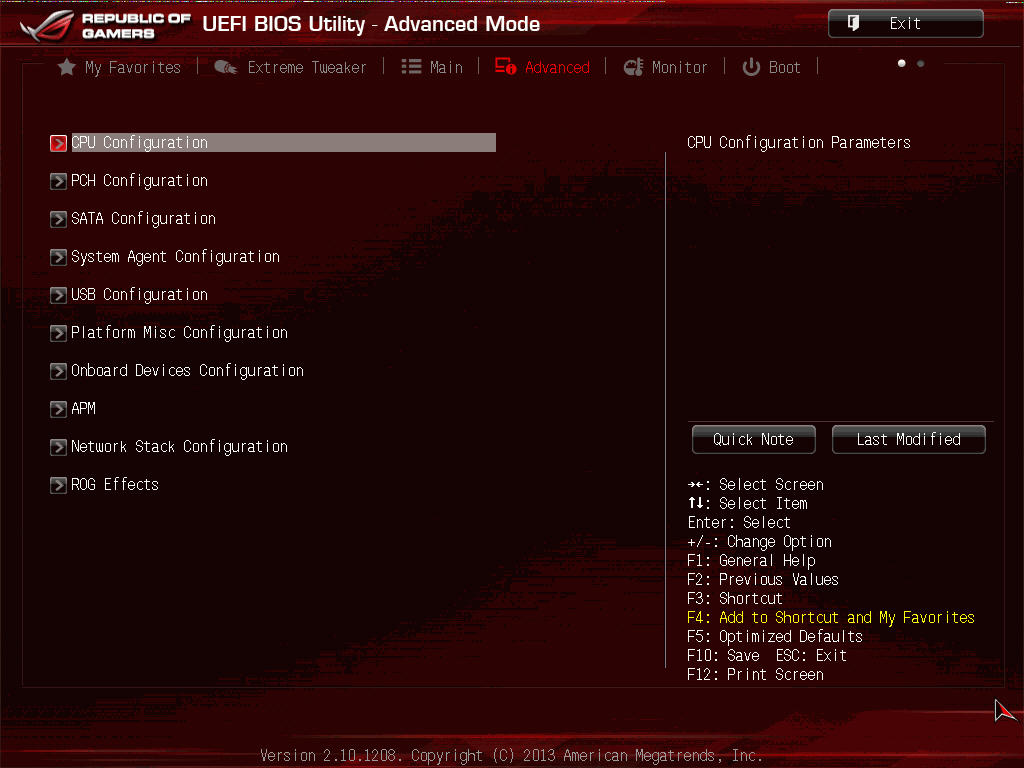
Task: Open the Onboard Devices Configuration entry
Action: click(x=187, y=370)
